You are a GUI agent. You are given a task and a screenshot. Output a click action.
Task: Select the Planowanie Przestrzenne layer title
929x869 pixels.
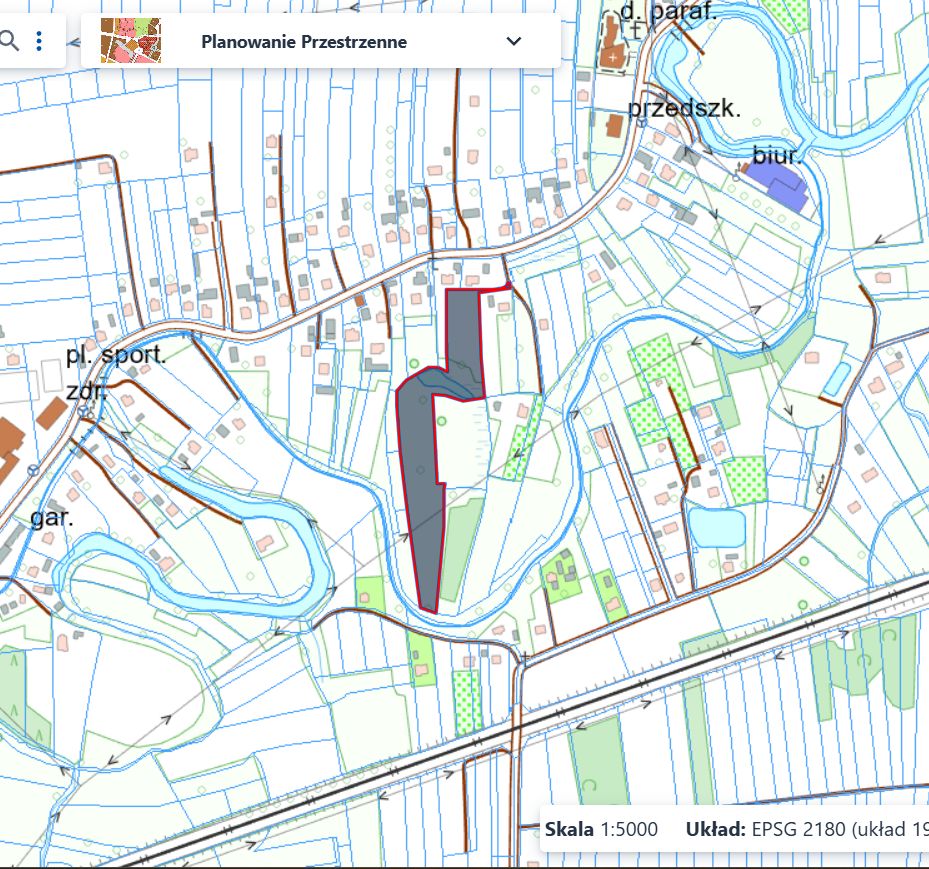coord(304,41)
